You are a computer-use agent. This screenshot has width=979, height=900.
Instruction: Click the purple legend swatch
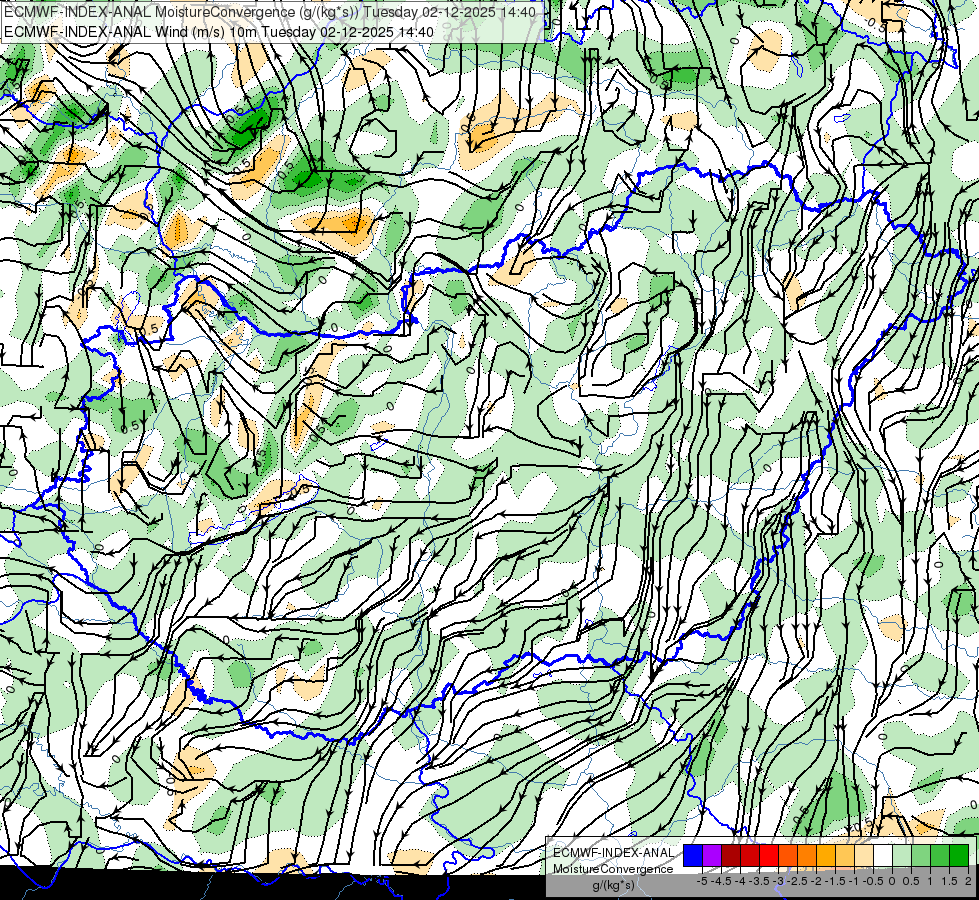point(712,855)
